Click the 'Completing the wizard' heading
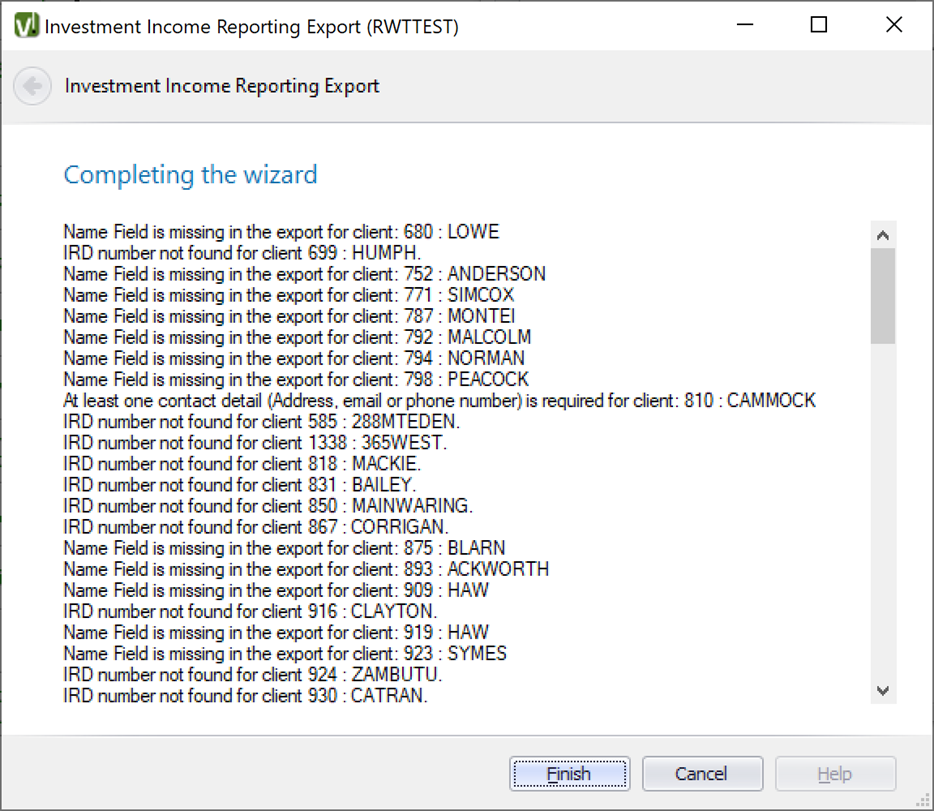This screenshot has height=811, width=934. tap(191, 175)
